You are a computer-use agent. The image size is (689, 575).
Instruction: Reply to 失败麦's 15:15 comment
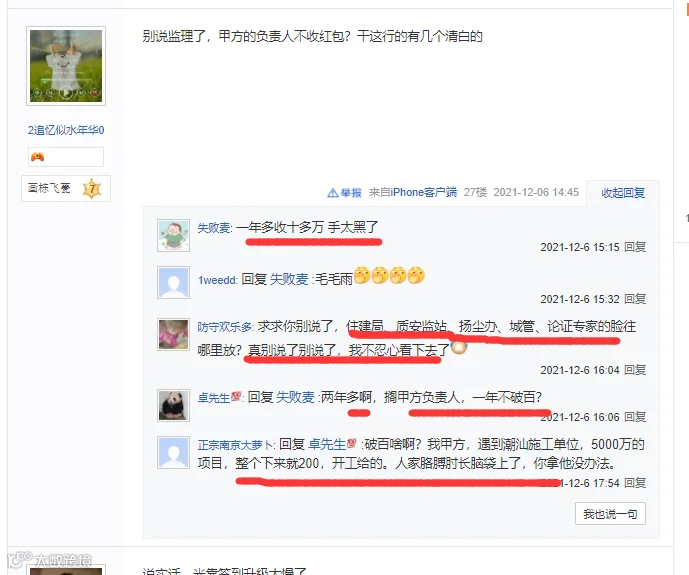pyautogui.click(x=635, y=247)
